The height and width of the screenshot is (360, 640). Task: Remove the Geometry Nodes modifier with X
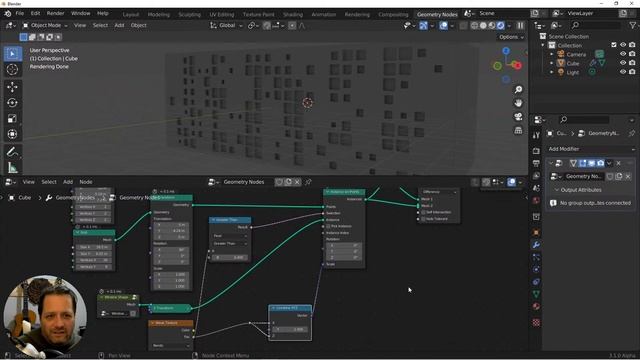tap(619, 163)
